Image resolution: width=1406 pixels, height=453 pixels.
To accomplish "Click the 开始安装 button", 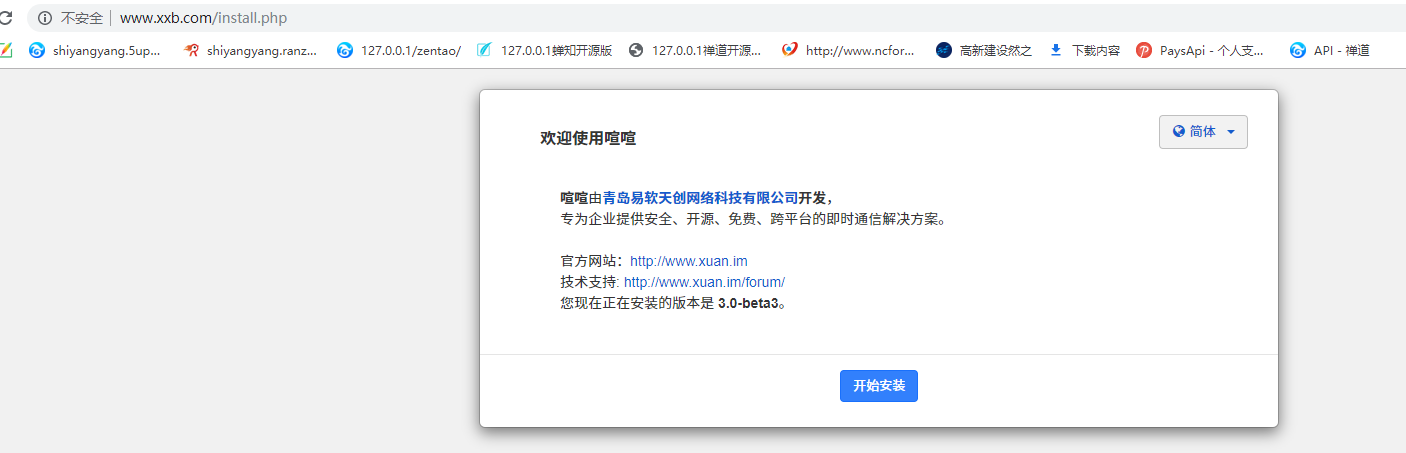I will pos(878,386).
